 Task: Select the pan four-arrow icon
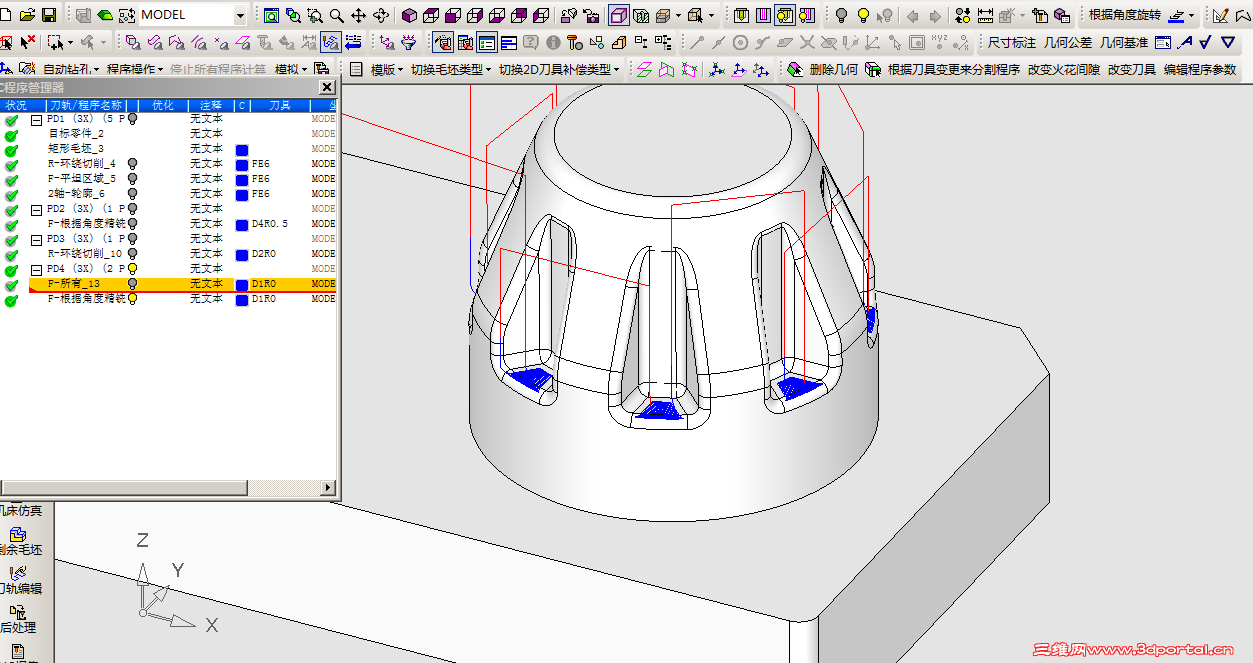click(358, 15)
